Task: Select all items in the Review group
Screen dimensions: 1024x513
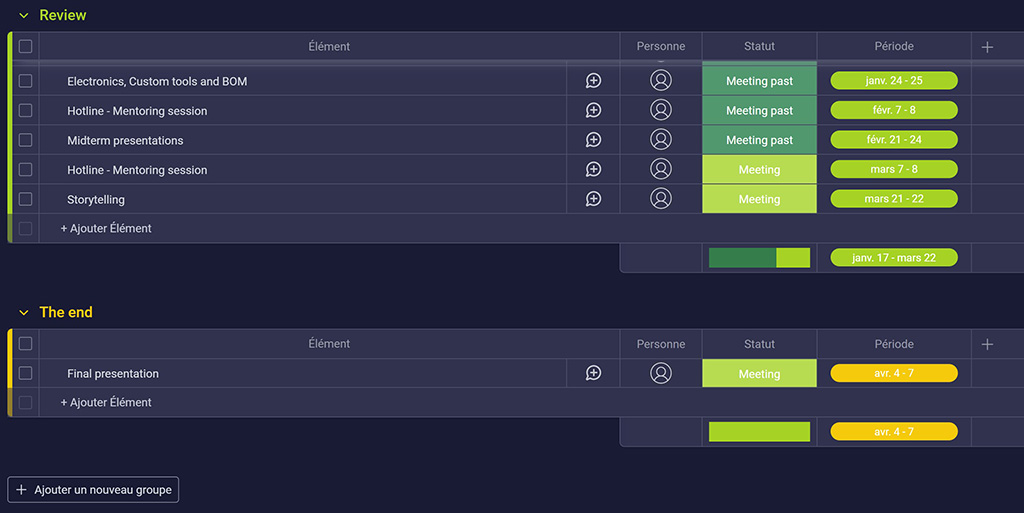Action: coord(25,46)
